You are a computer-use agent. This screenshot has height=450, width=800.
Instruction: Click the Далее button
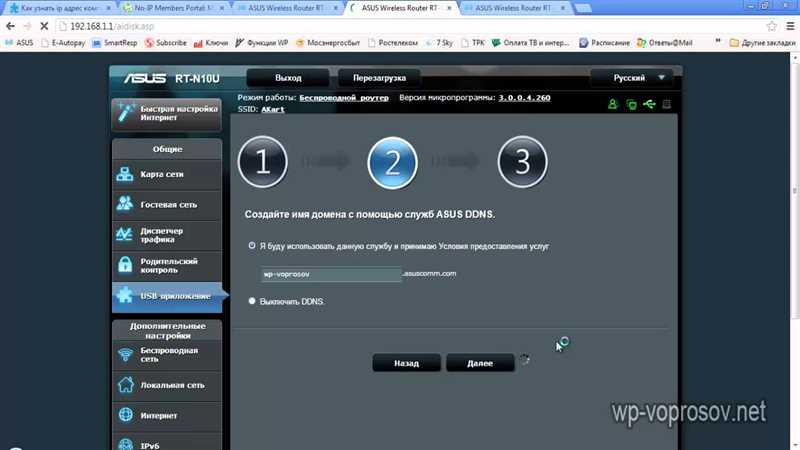coord(480,363)
